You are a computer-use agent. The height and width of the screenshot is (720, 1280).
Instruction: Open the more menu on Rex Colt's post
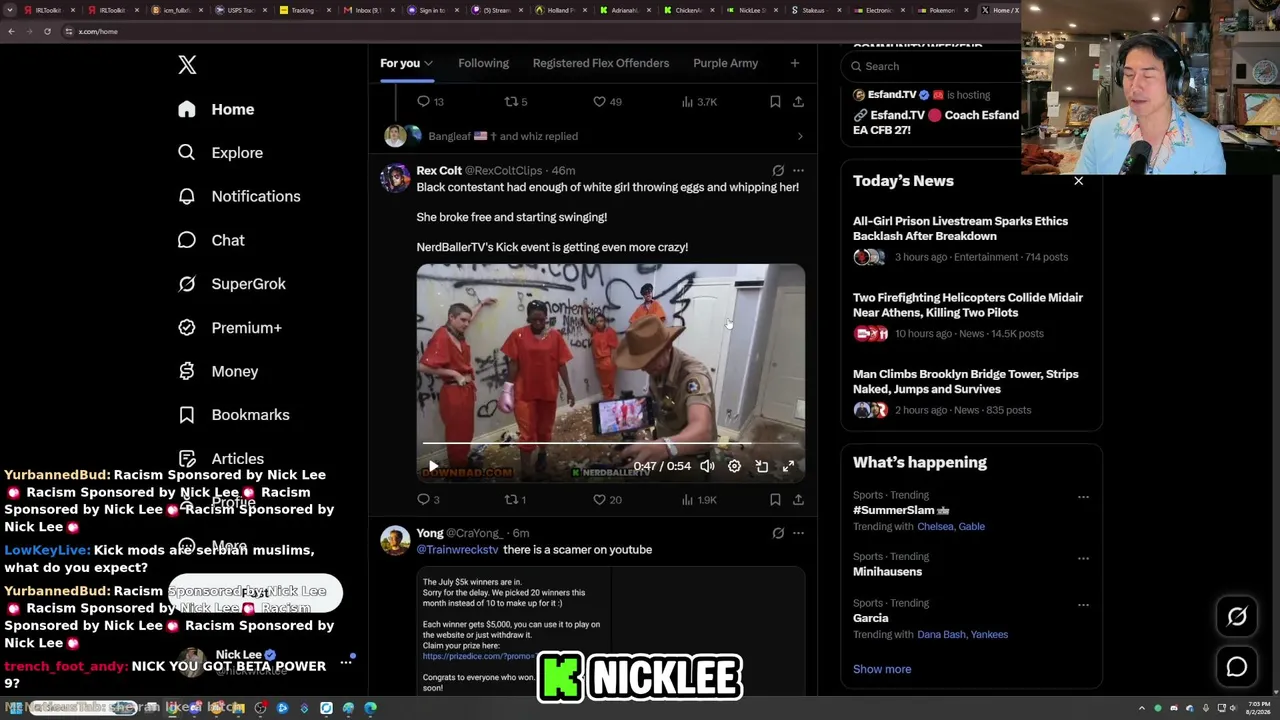[x=798, y=170]
